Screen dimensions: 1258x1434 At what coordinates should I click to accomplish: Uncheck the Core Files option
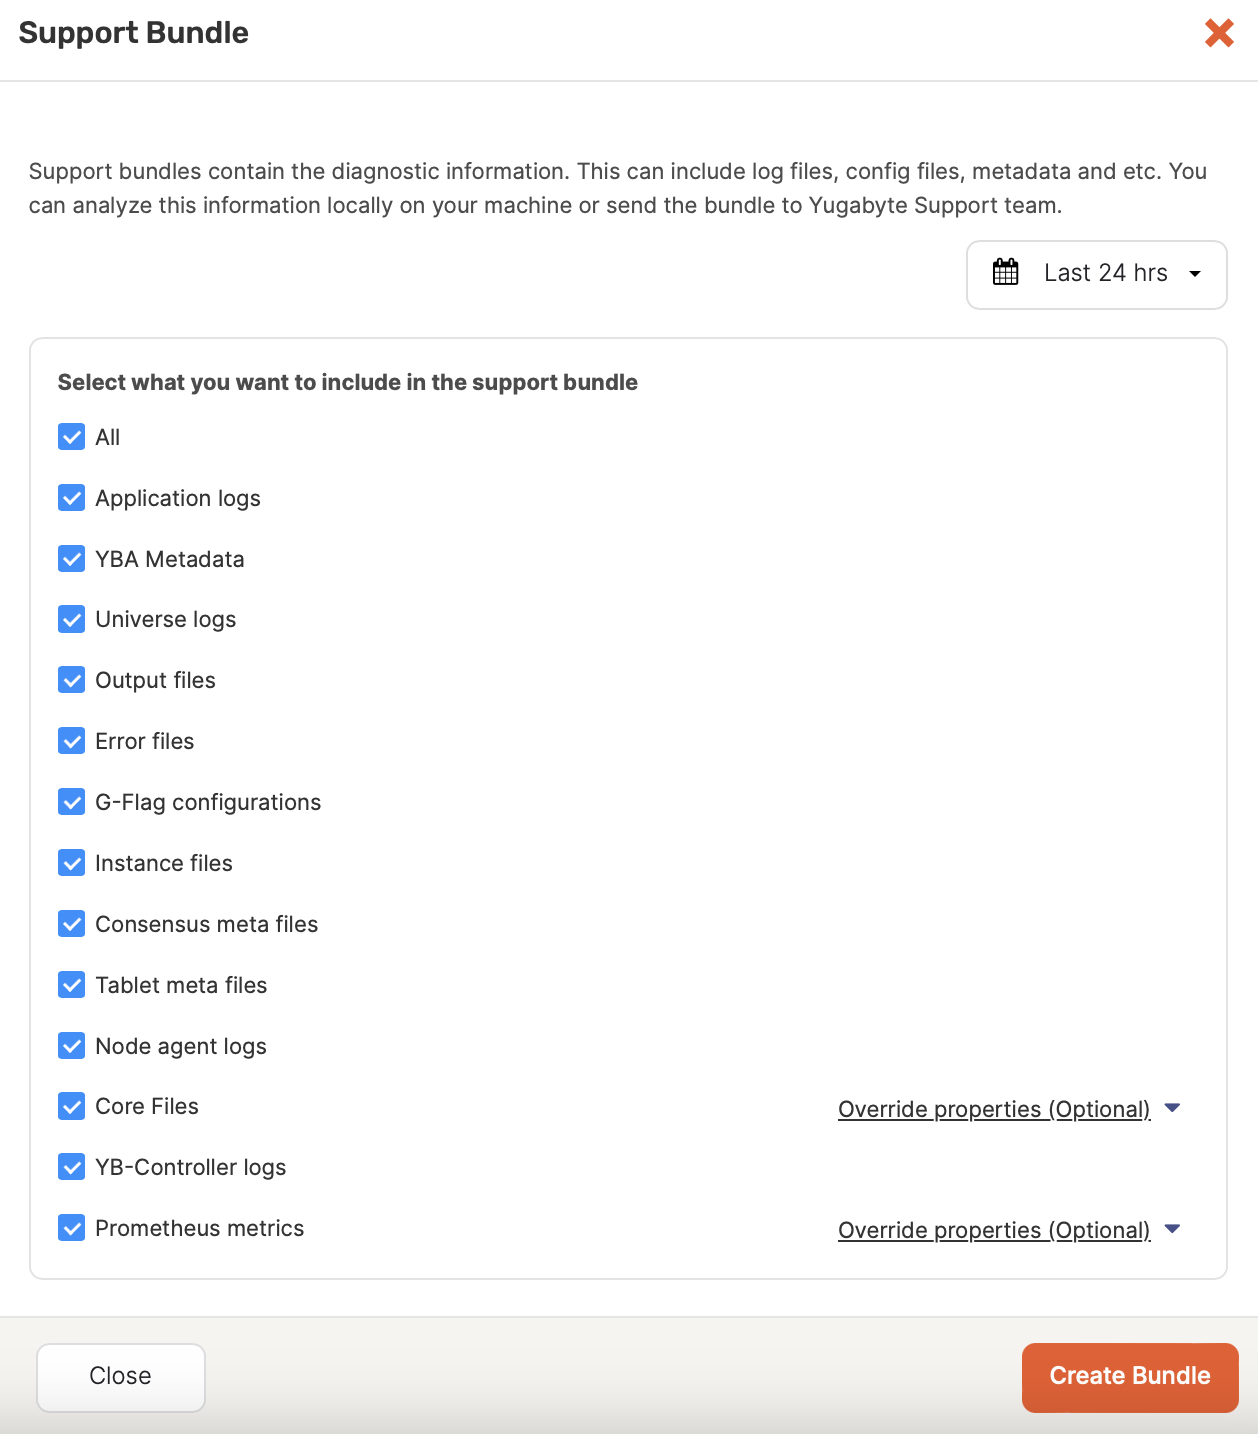click(71, 1107)
